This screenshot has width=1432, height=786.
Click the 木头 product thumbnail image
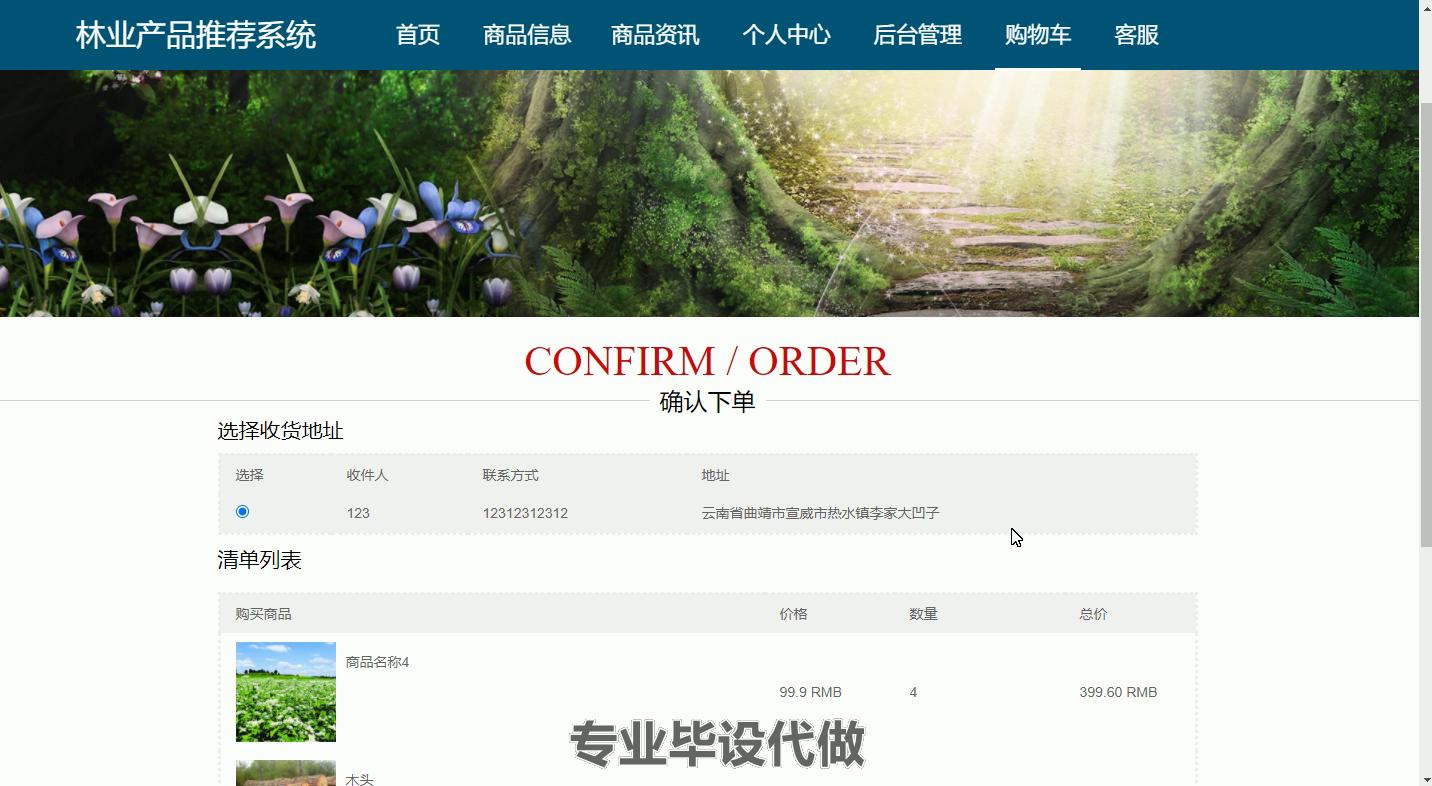tap(286, 773)
